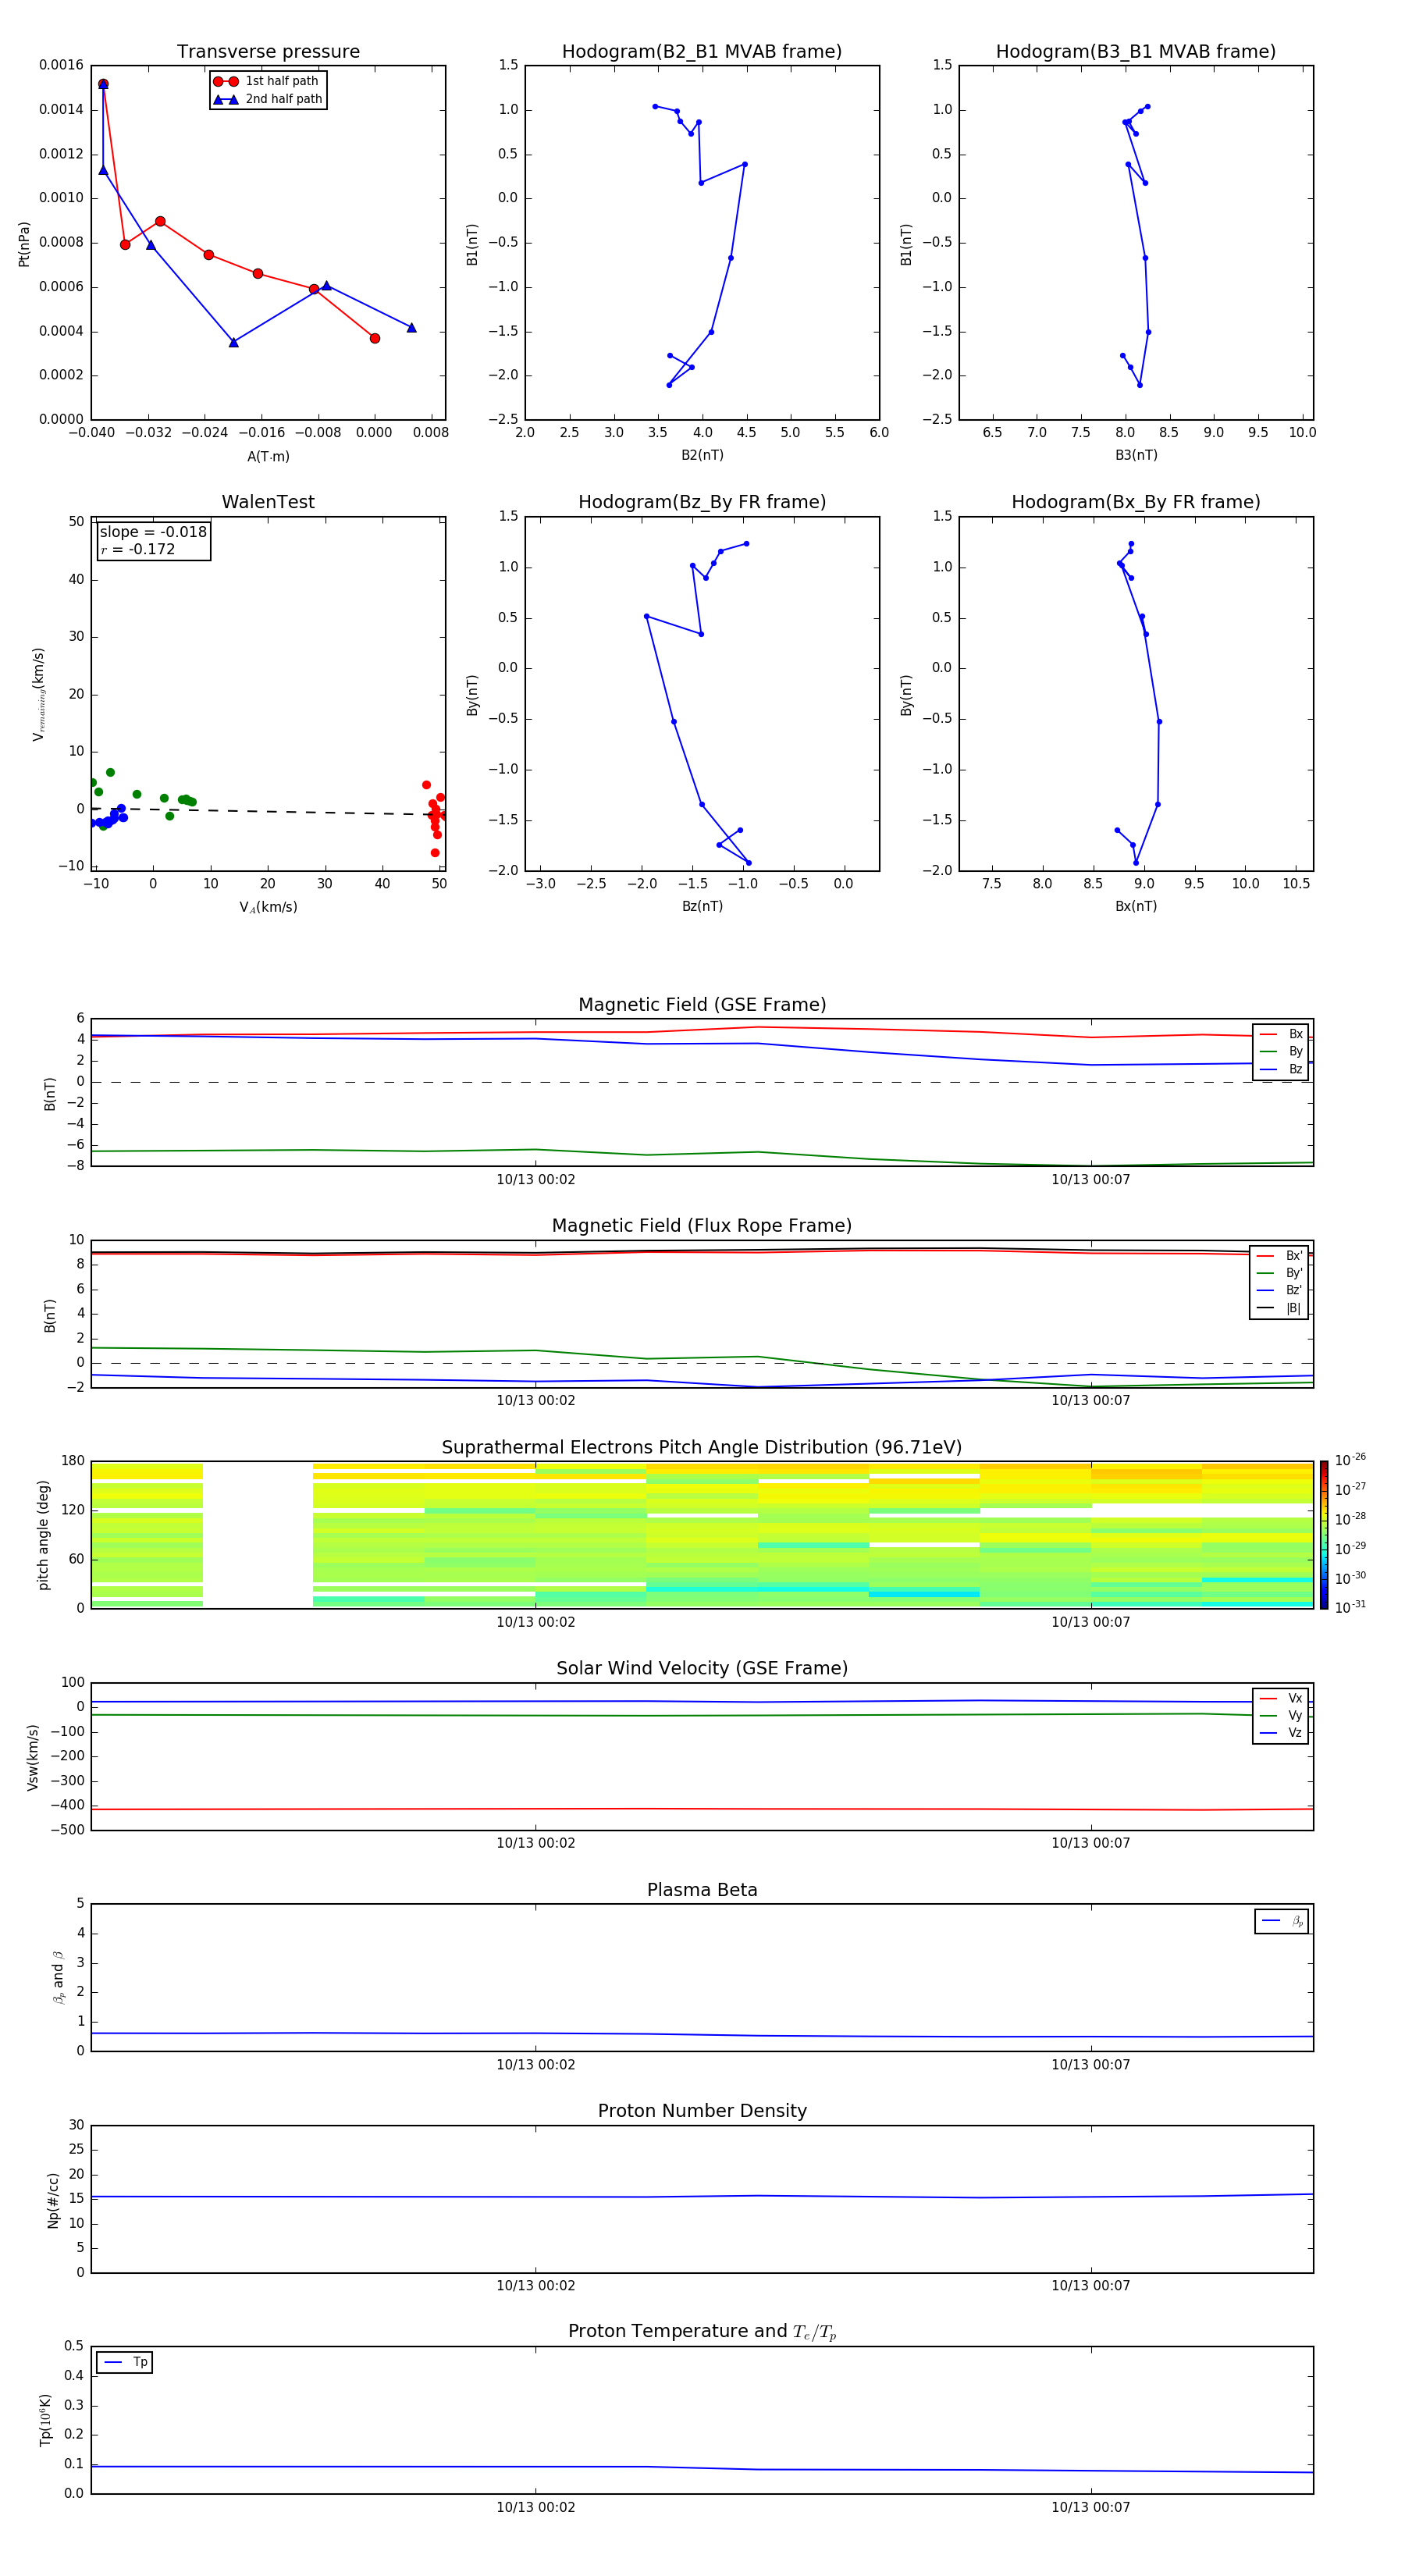Click the "Solar Wind Velocity (GSE Frame)" title
The height and width of the screenshot is (2576, 1405).
tap(702, 1669)
